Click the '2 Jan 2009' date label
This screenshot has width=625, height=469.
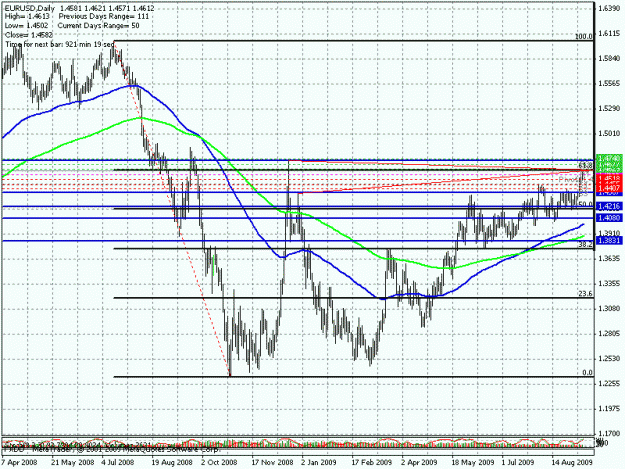(x=318, y=463)
